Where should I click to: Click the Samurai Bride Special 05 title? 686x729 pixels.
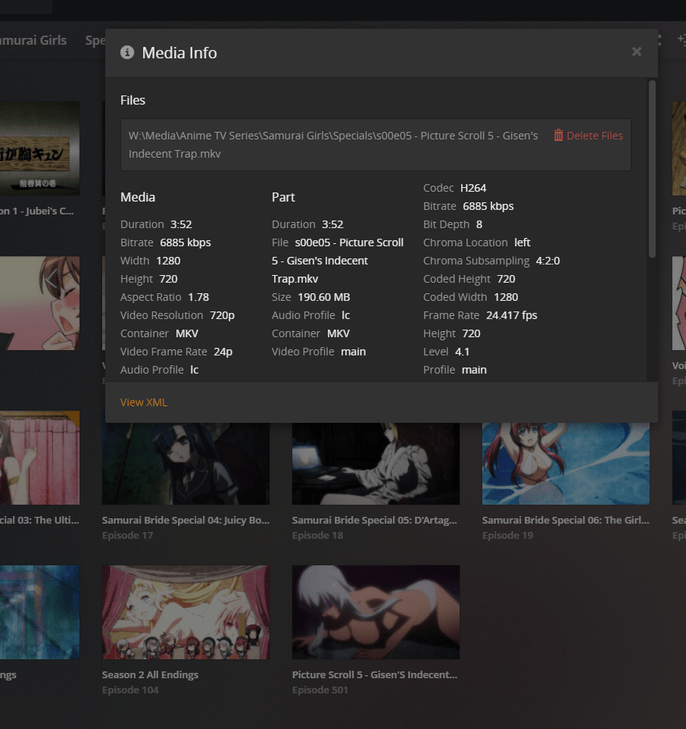[x=374, y=520]
